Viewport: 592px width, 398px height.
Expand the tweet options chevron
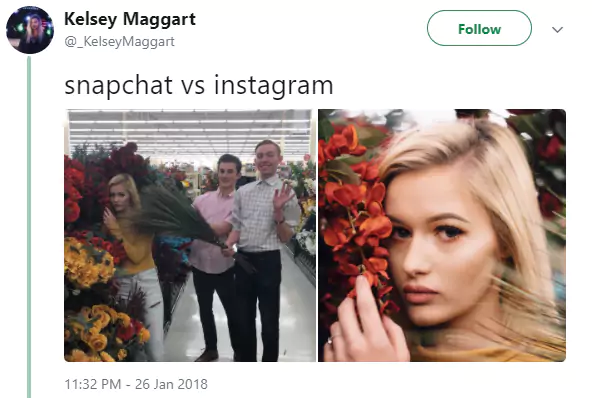557,29
